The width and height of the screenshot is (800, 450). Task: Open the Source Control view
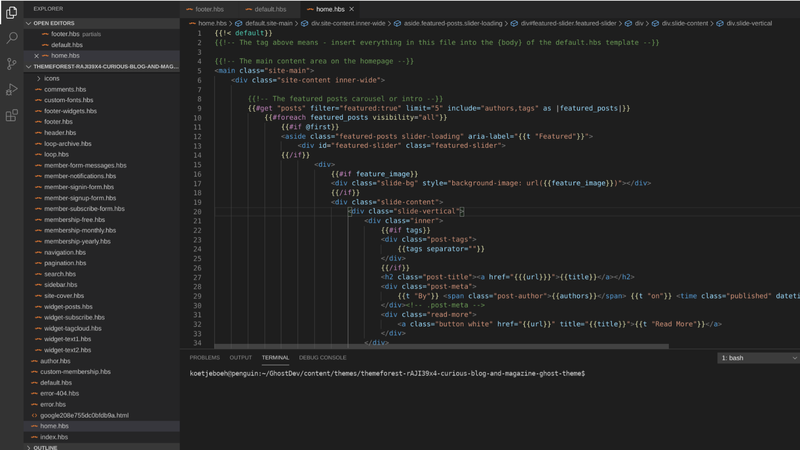point(12,64)
